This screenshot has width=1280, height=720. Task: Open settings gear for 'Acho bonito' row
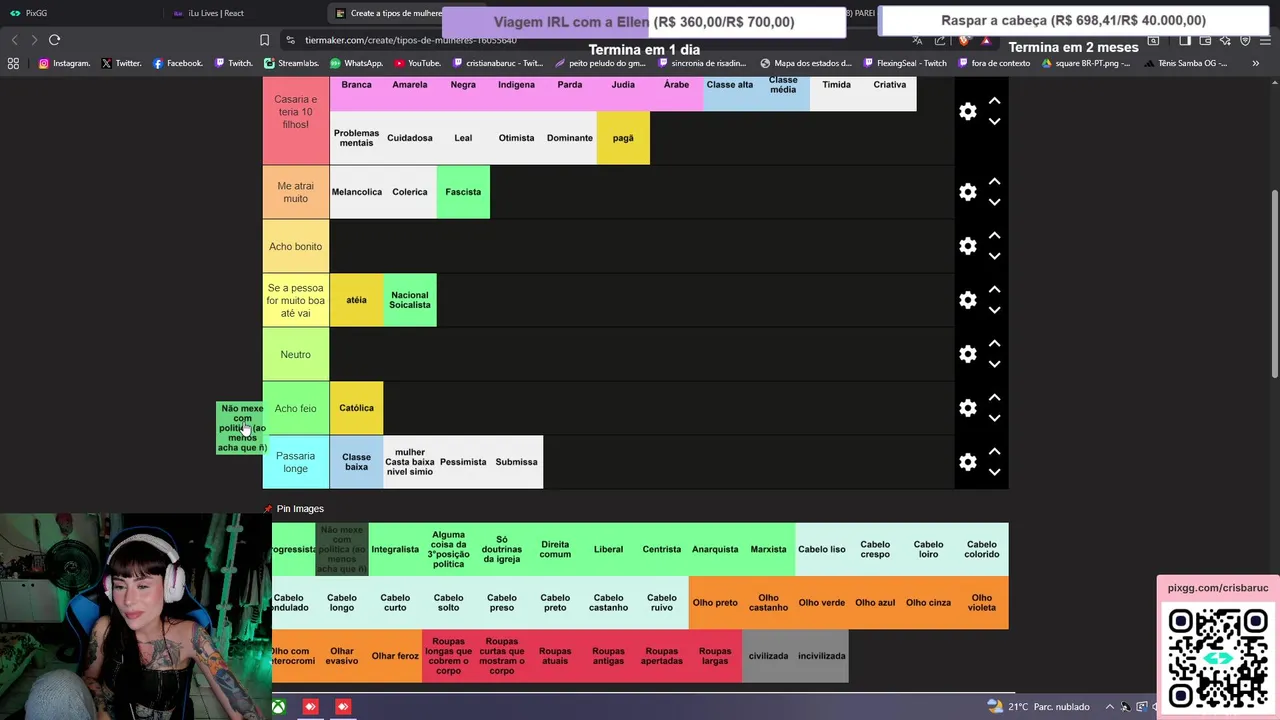(x=968, y=246)
